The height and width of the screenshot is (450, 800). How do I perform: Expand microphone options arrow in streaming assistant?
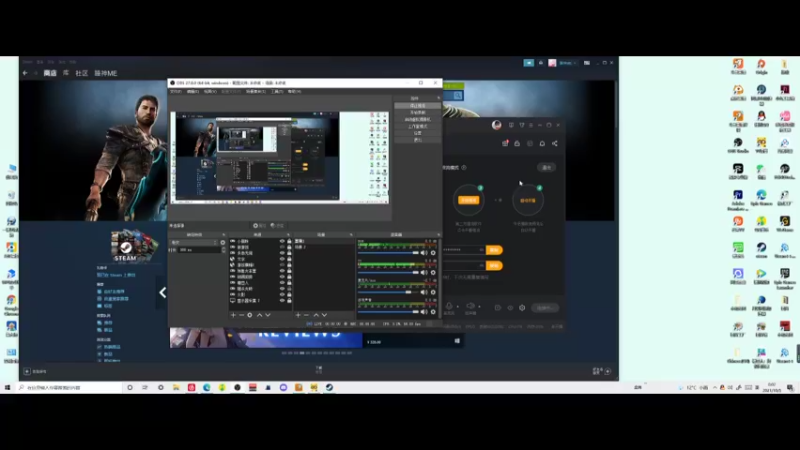pyautogui.click(x=458, y=307)
